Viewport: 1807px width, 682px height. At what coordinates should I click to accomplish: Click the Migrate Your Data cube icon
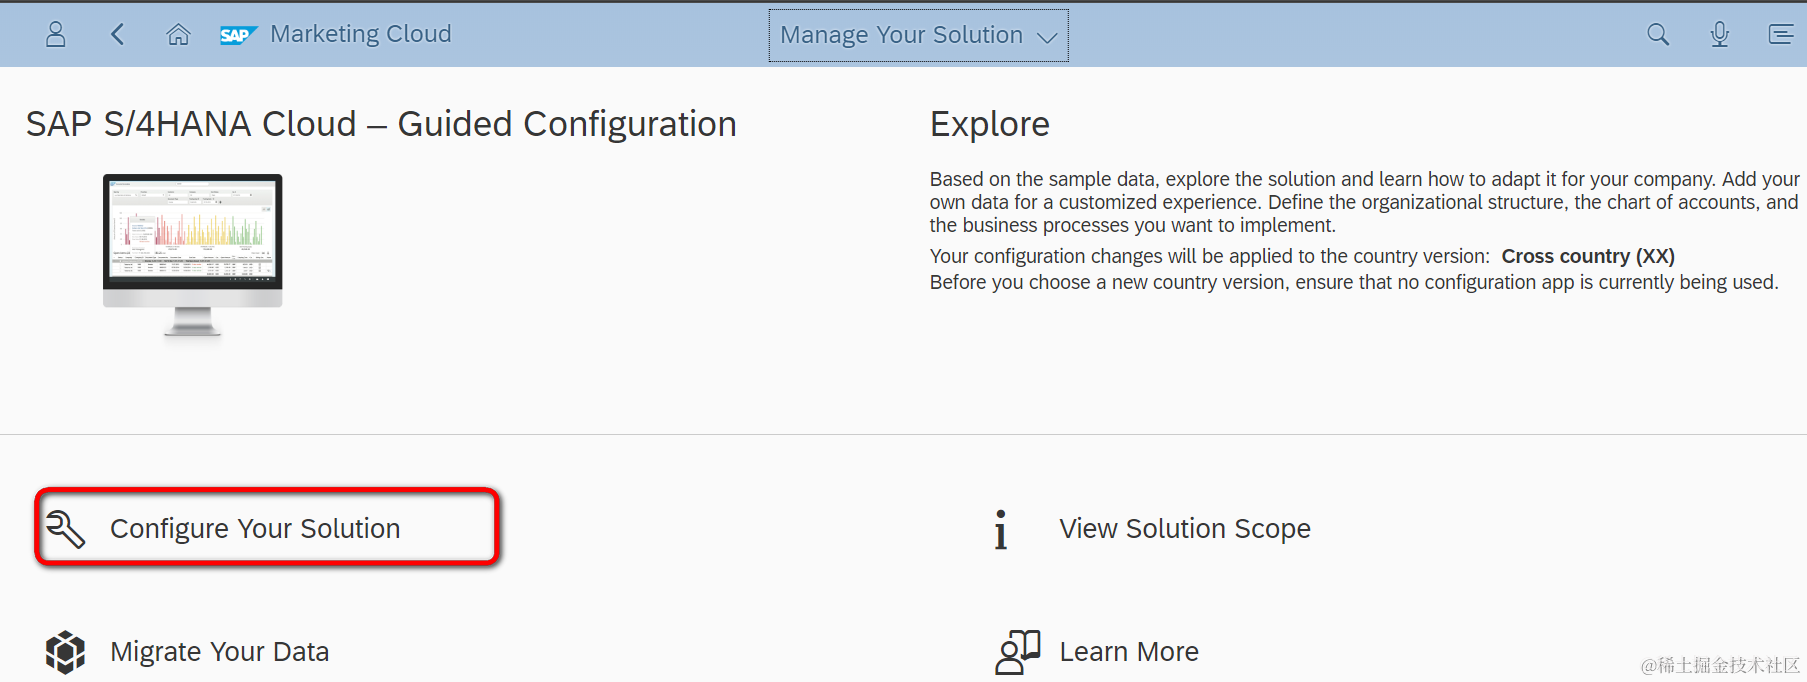pyautogui.click(x=66, y=652)
